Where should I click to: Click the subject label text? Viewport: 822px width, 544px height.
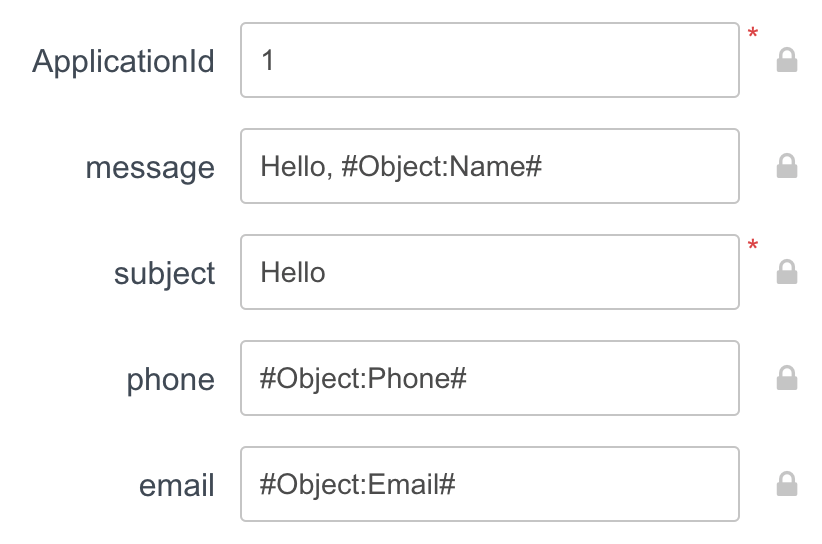click(164, 274)
